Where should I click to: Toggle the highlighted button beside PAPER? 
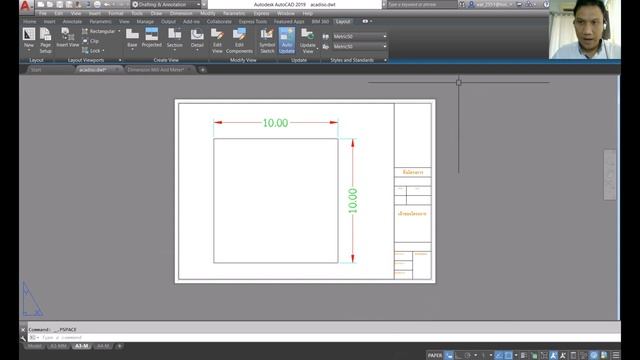(x=449, y=356)
